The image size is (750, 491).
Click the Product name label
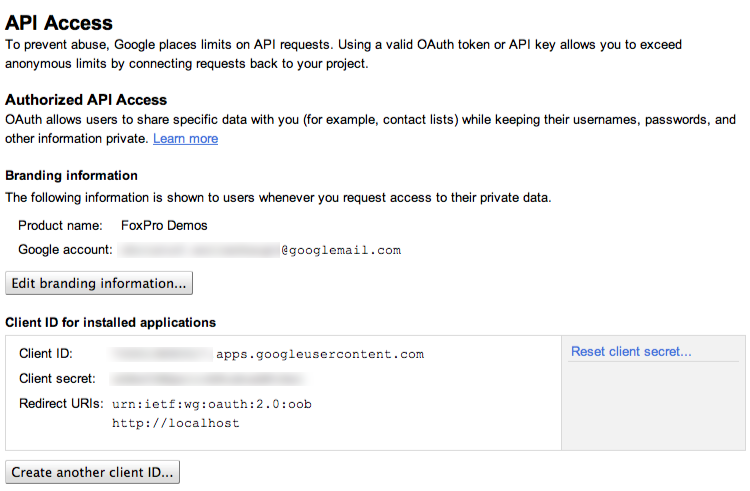point(61,226)
